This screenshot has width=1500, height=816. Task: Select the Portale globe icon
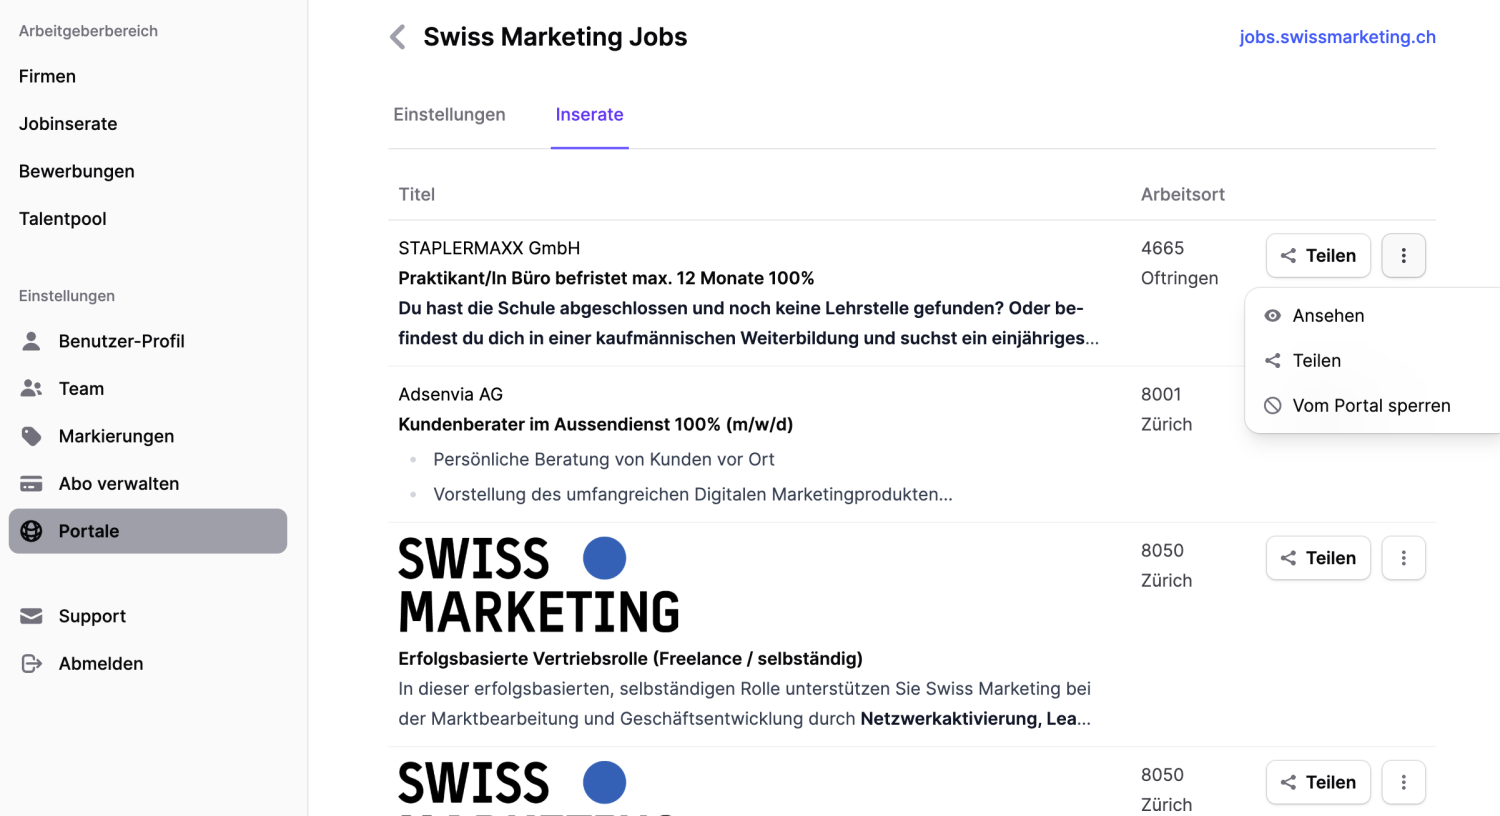31,531
